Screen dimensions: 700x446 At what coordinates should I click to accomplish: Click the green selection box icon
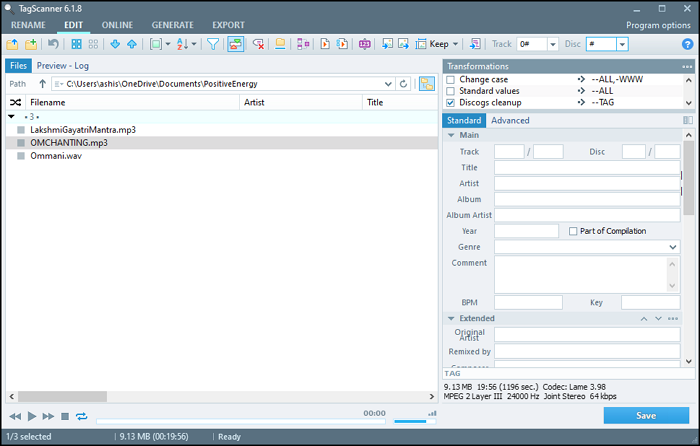pyautogui.click(x=155, y=44)
